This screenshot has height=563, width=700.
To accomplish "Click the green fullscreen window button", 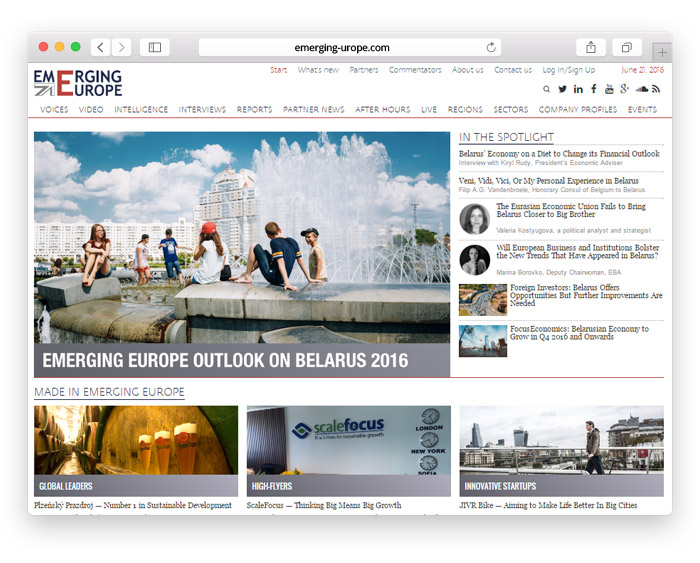I will [x=75, y=46].
